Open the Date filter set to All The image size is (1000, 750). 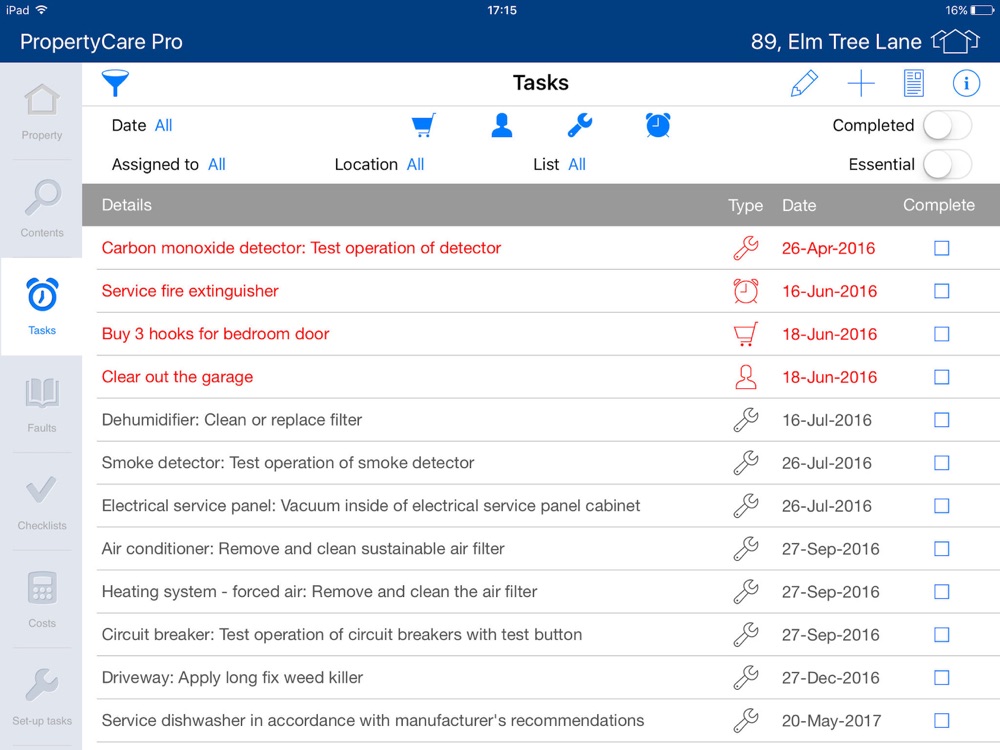[163, 126]
